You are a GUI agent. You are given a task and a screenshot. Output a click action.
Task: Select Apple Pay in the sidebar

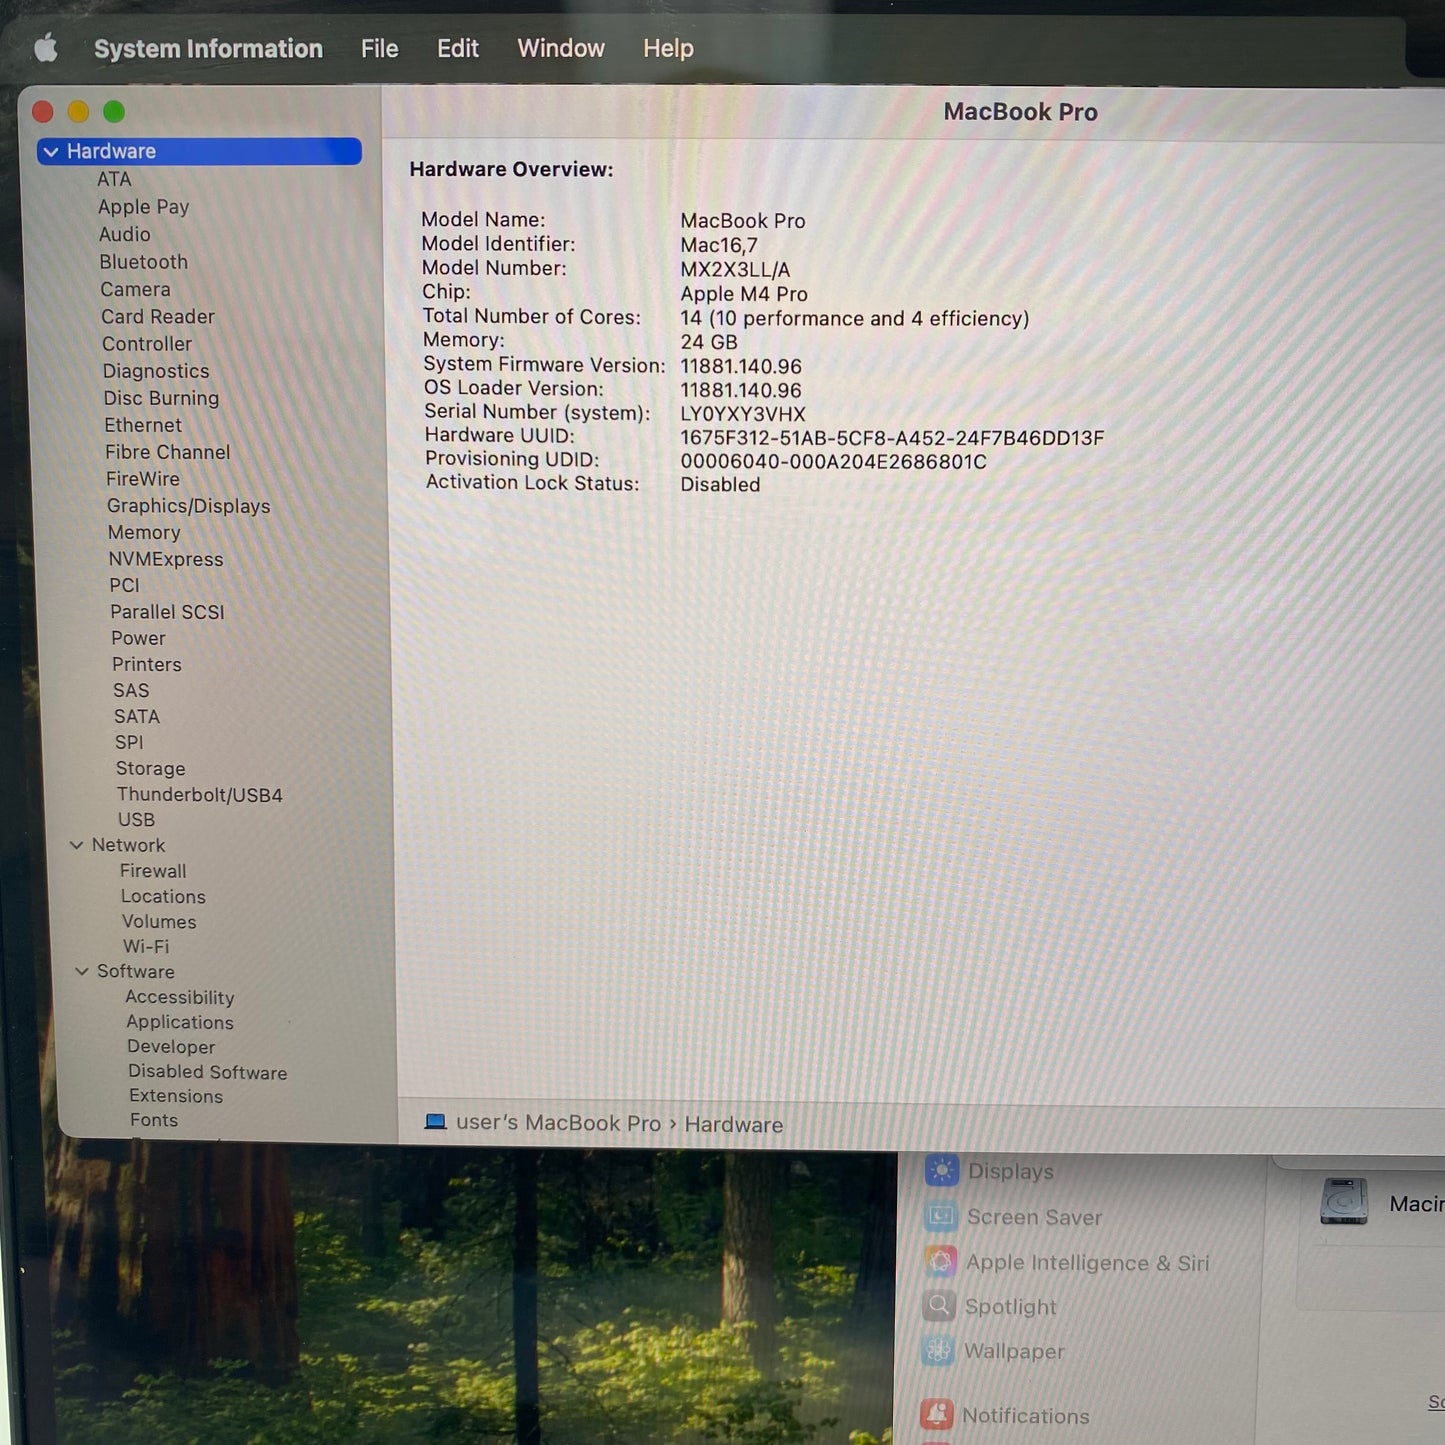144,207
